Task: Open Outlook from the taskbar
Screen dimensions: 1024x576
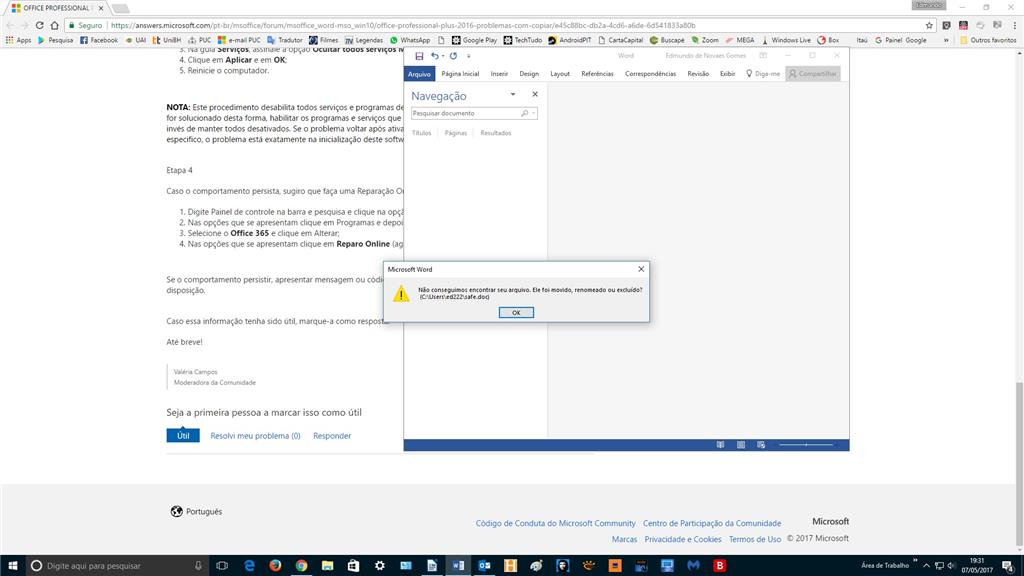Action: [x=484, y=566]
